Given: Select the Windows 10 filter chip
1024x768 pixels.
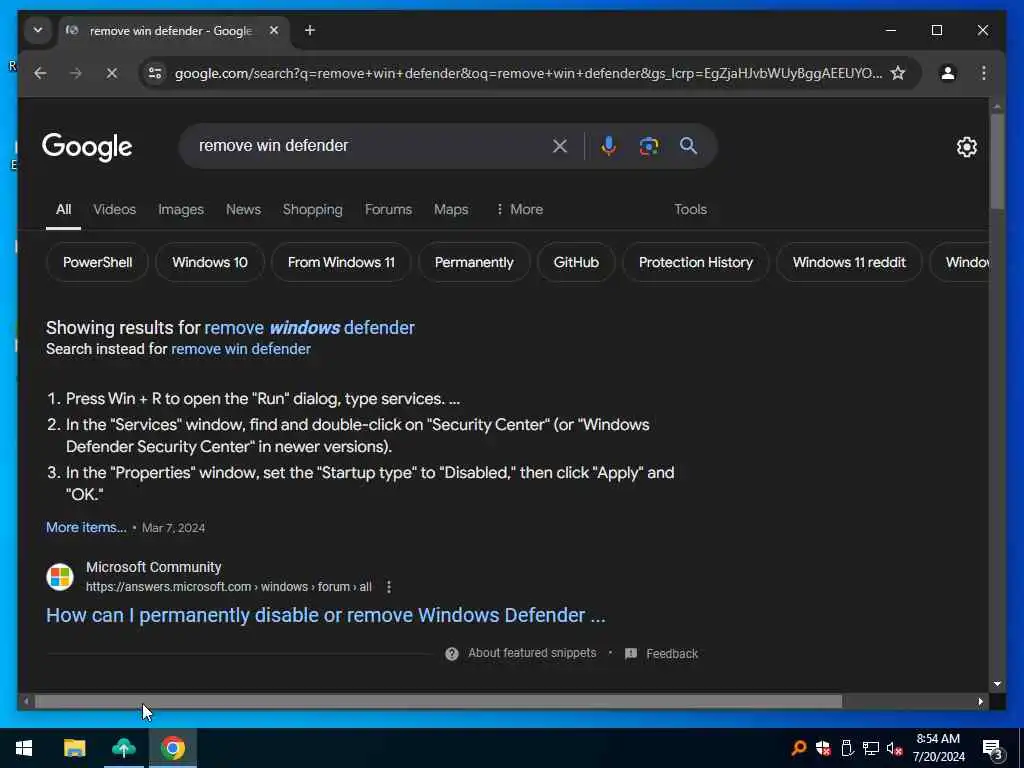Looking at the screenshot, I should (210, 263).
